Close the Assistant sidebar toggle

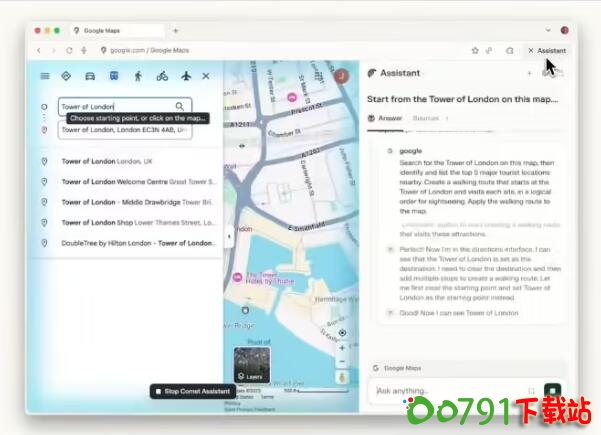(547, 51)
